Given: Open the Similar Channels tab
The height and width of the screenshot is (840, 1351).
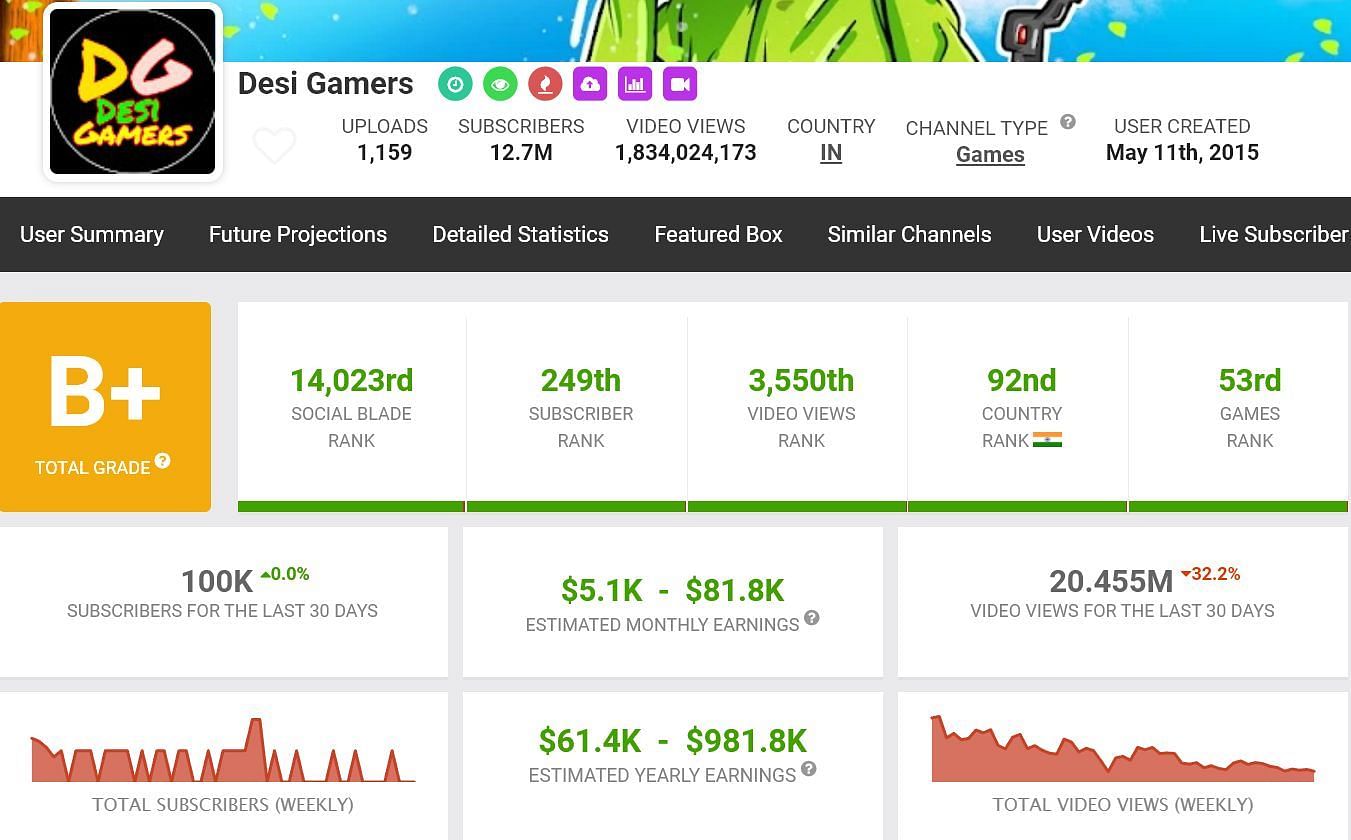Looking at the screenshot, I should [x=909, y=234].
